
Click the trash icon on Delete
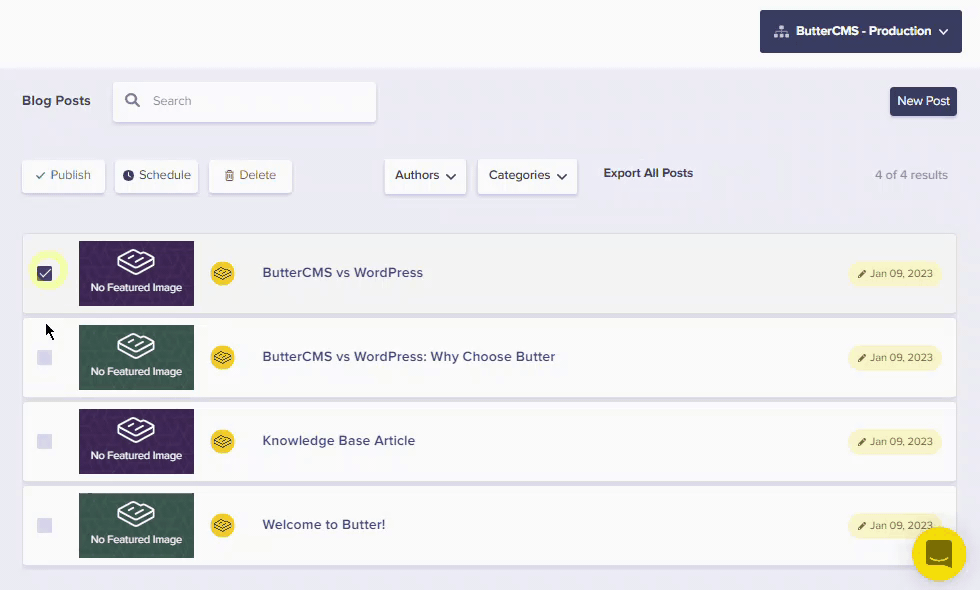click(x=229, y=176)
